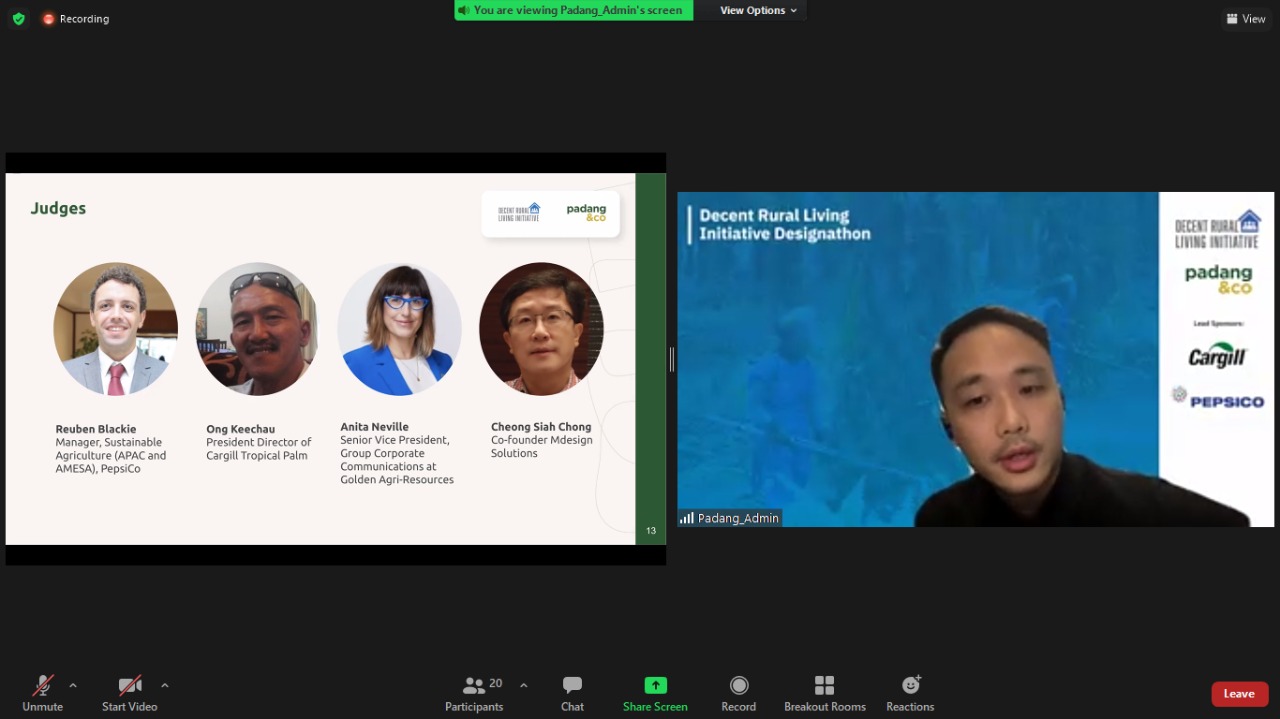Screen dimensions: 1280x719
Task: Click the green Share Screen icon
Action: (x=655, y=685)
